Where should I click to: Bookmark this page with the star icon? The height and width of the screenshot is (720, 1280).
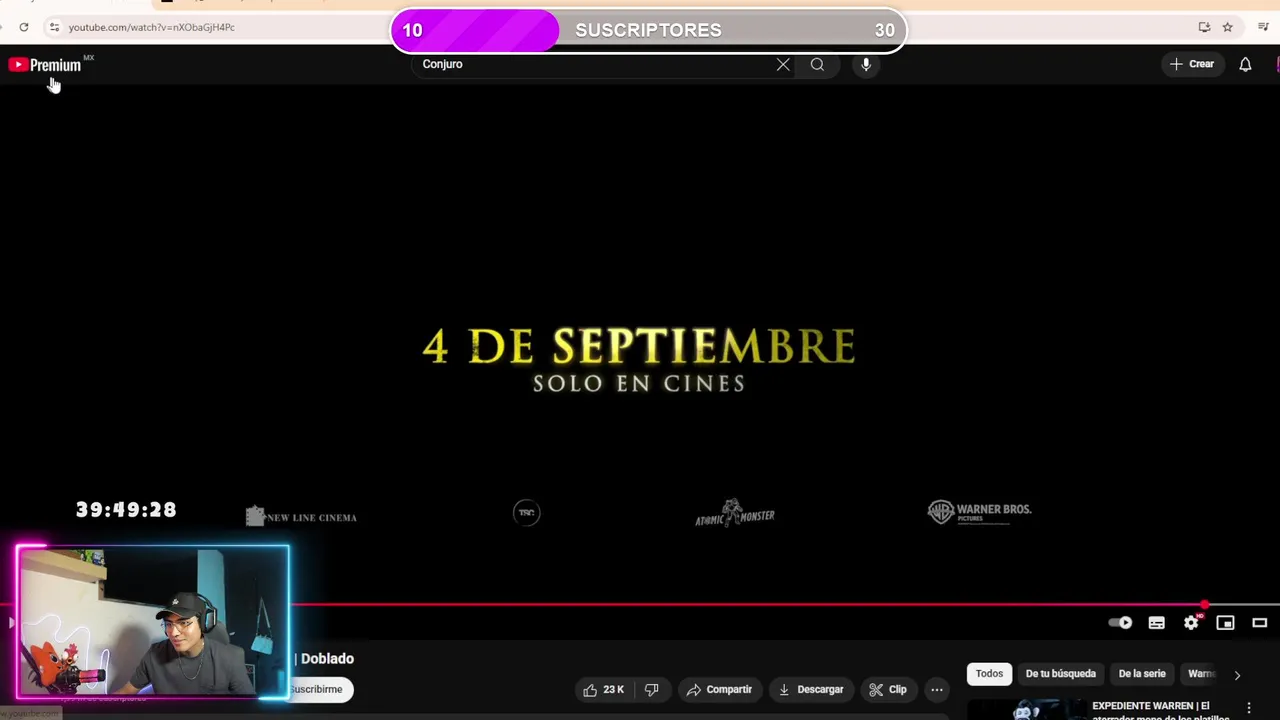tap(1228, 27)
